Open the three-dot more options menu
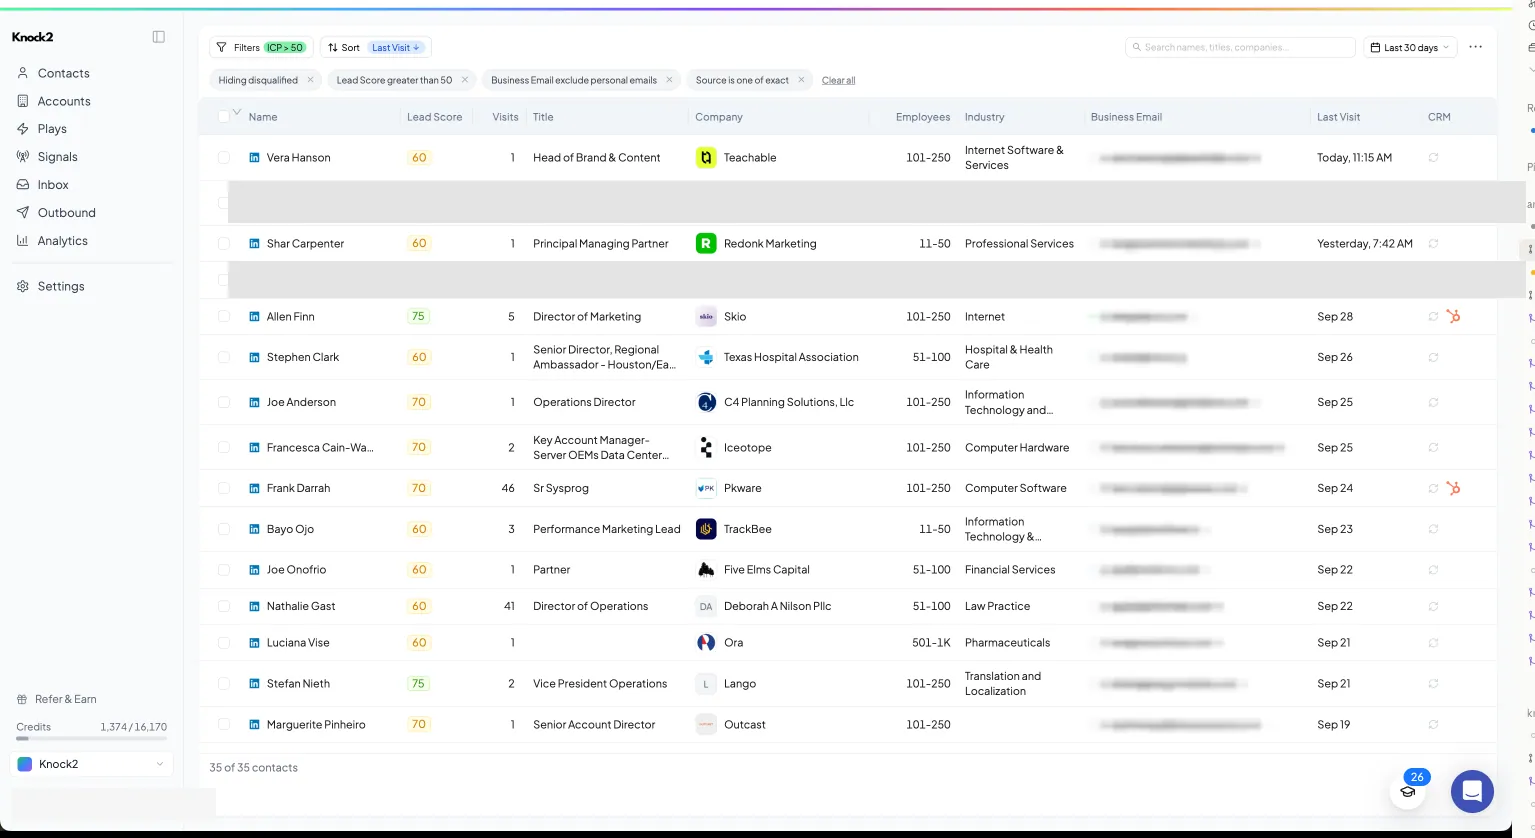Image resolution: width=1535 pixels, height=838 pixels. (1475, 47)
